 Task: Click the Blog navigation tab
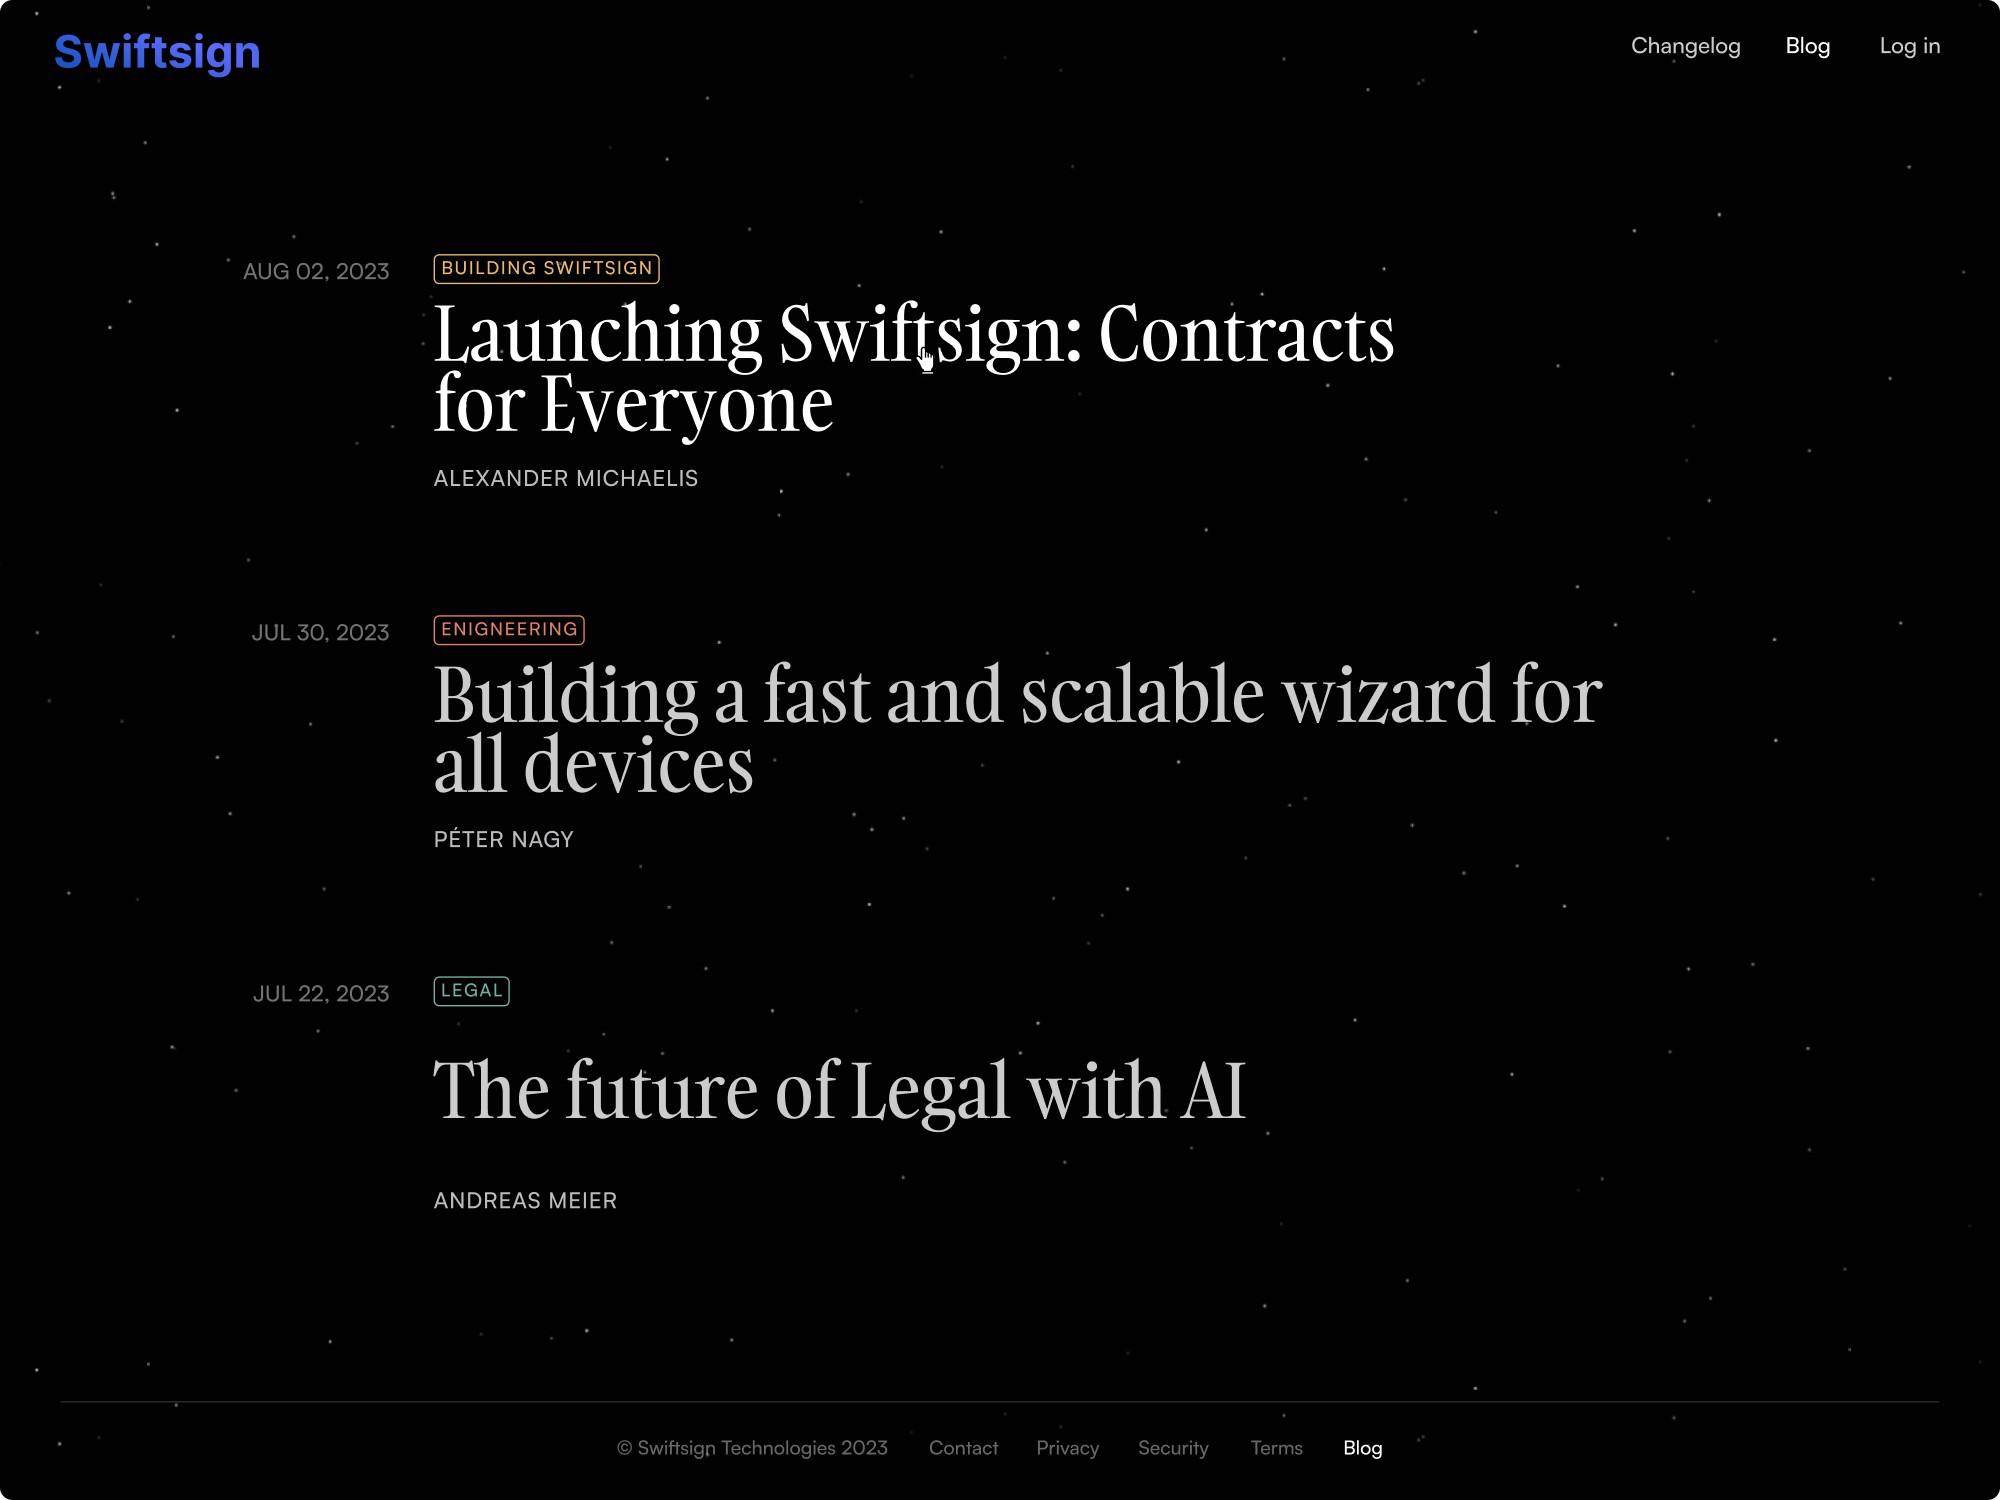tap(1808, 46)
